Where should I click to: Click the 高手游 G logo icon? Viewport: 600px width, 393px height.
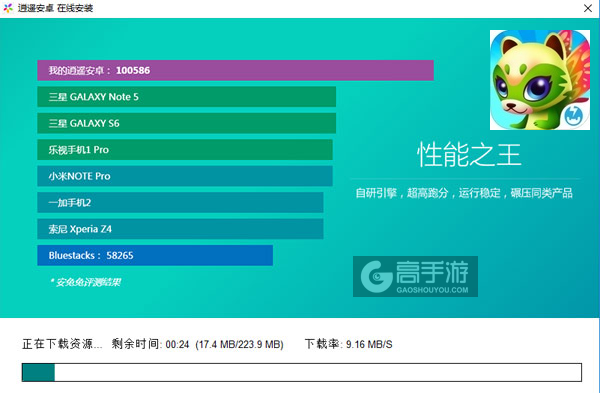[377, 276]
